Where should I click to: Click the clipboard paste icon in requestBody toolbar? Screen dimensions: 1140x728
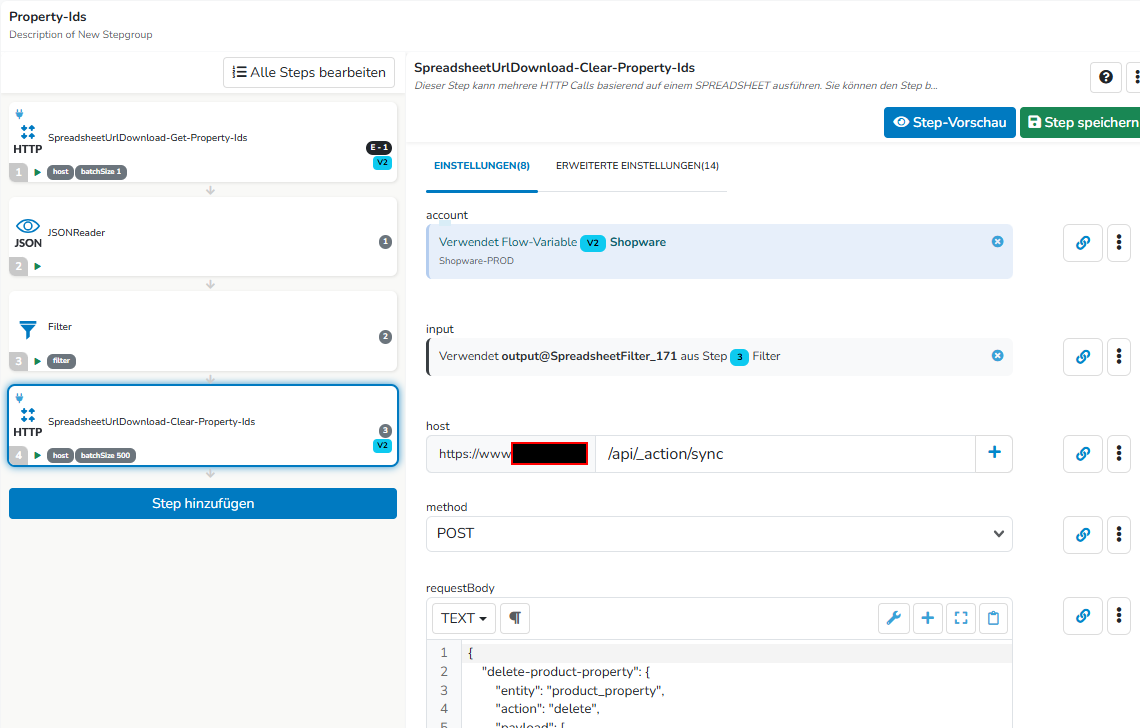(x=993, y=618)
